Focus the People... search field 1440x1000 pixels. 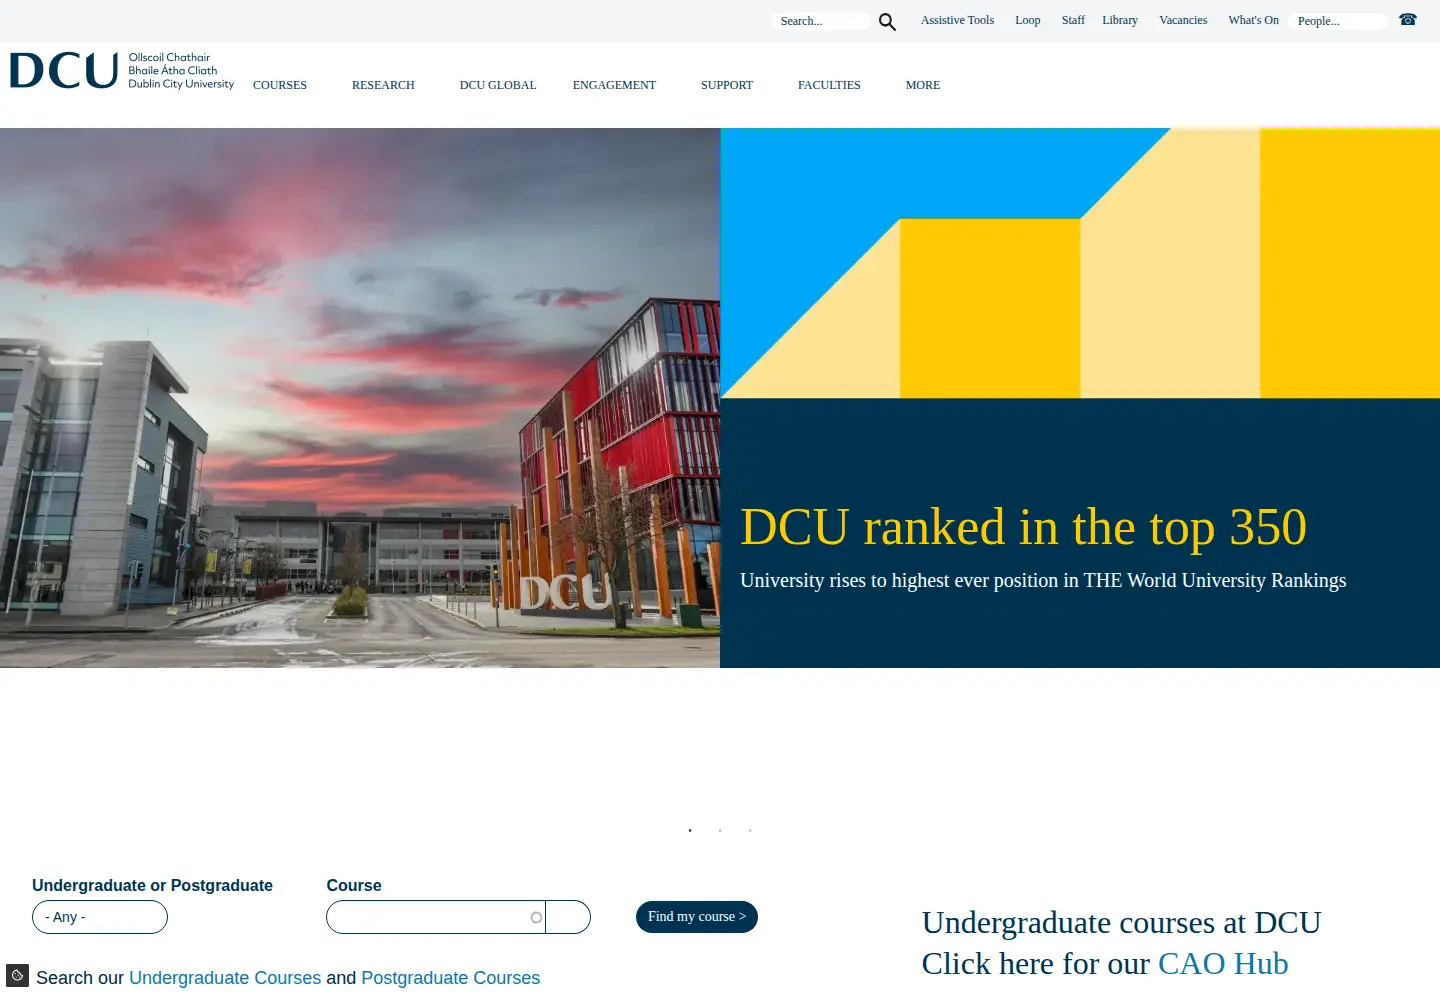click(1339, 21)
